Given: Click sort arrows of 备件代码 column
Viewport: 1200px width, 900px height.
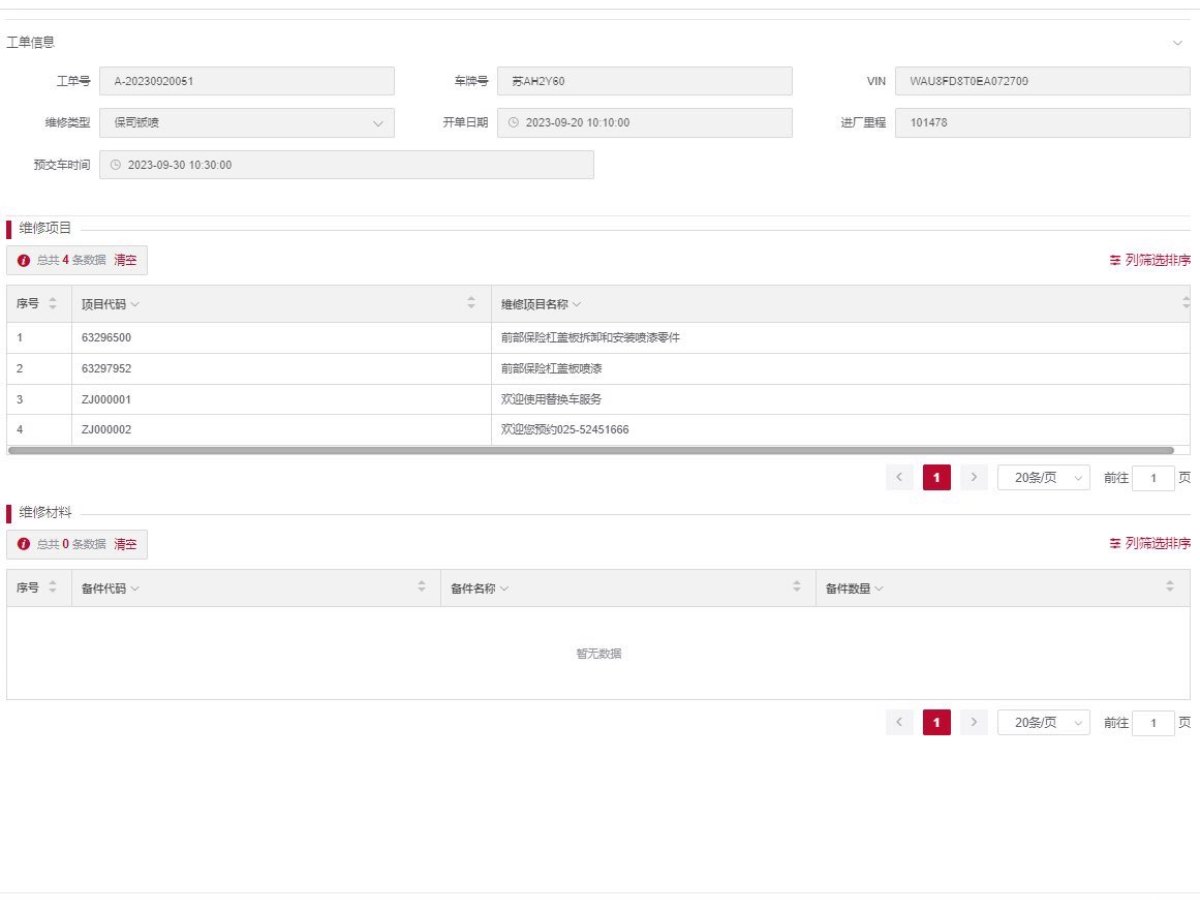Looking at the screenshot, I should [x=421, y=588].
